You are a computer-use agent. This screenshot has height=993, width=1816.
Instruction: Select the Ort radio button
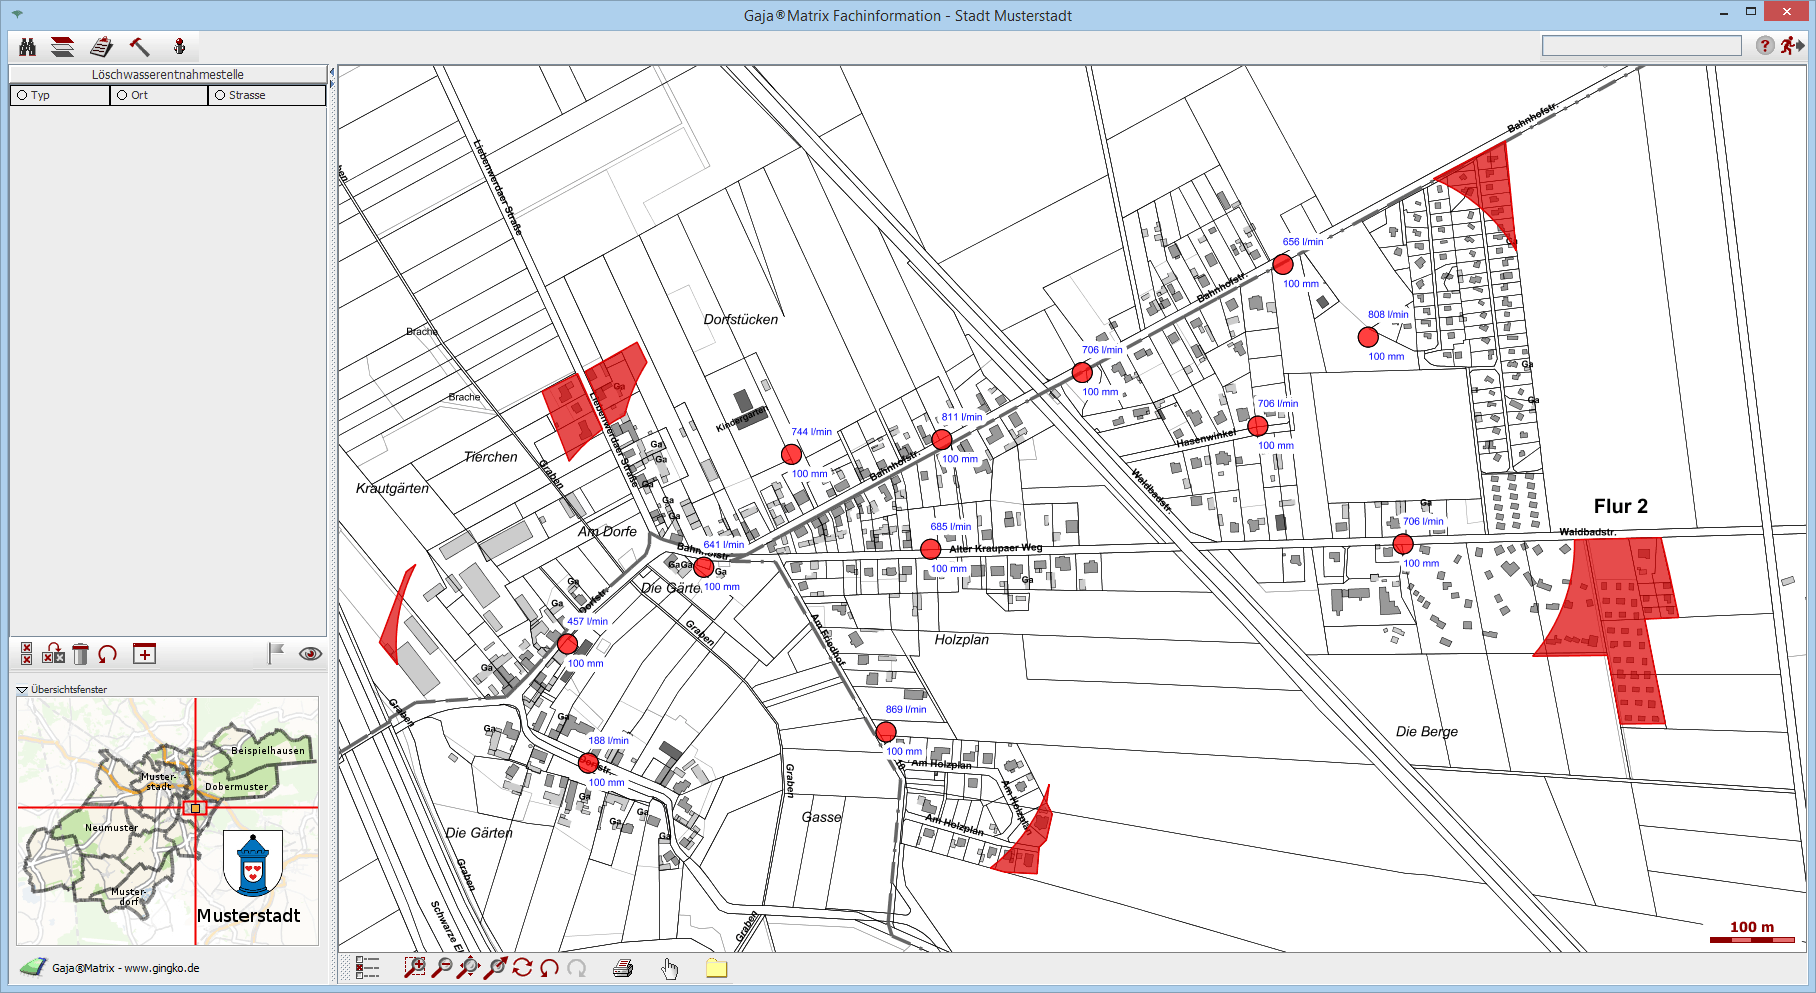(122, 95)
